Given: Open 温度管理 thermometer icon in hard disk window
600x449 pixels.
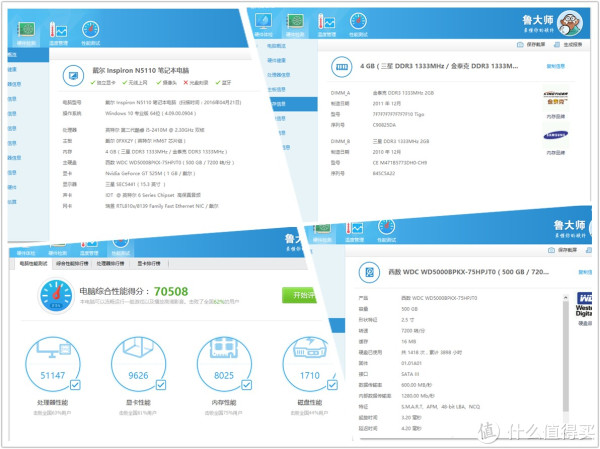Looking at the screenshot, I should coord(354,229).
